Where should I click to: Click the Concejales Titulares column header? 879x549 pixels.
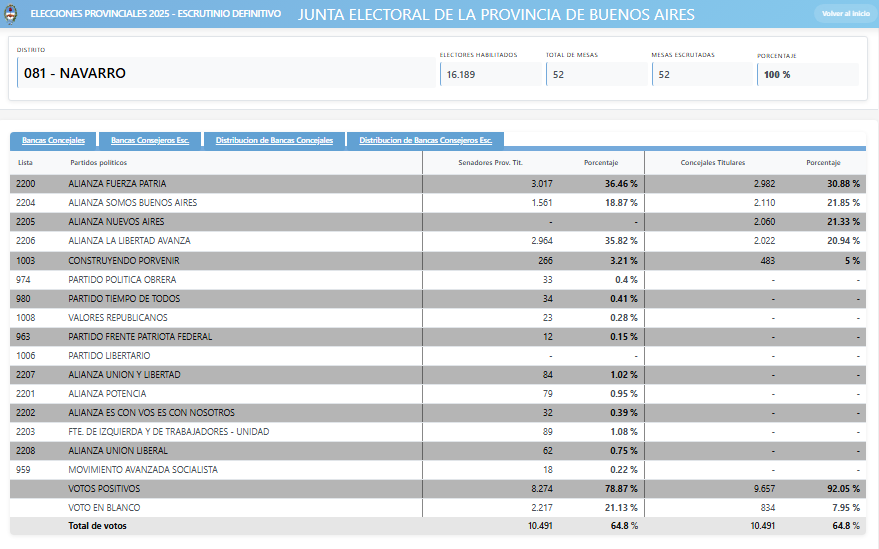coord(712,162)
